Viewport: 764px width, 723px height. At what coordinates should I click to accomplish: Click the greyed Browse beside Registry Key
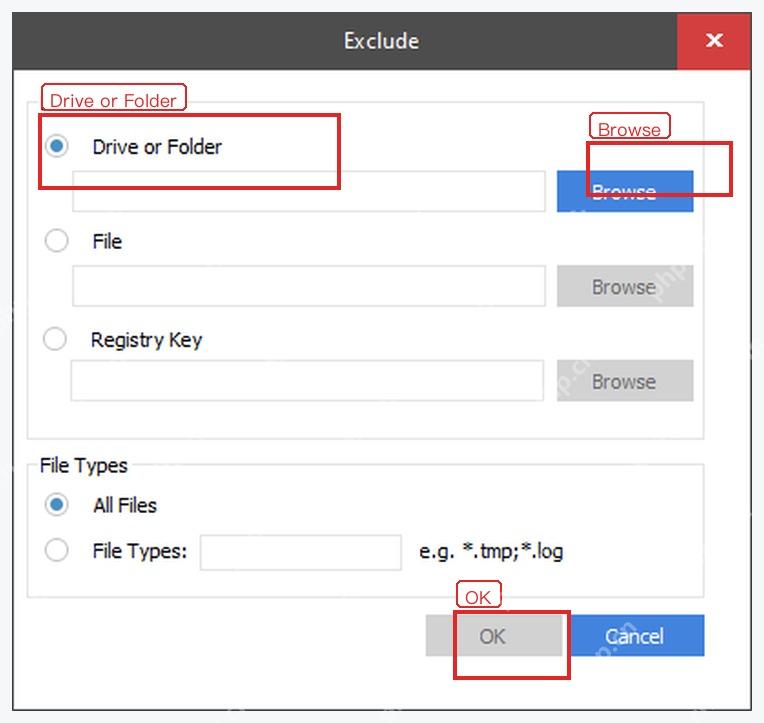[625, 381]
